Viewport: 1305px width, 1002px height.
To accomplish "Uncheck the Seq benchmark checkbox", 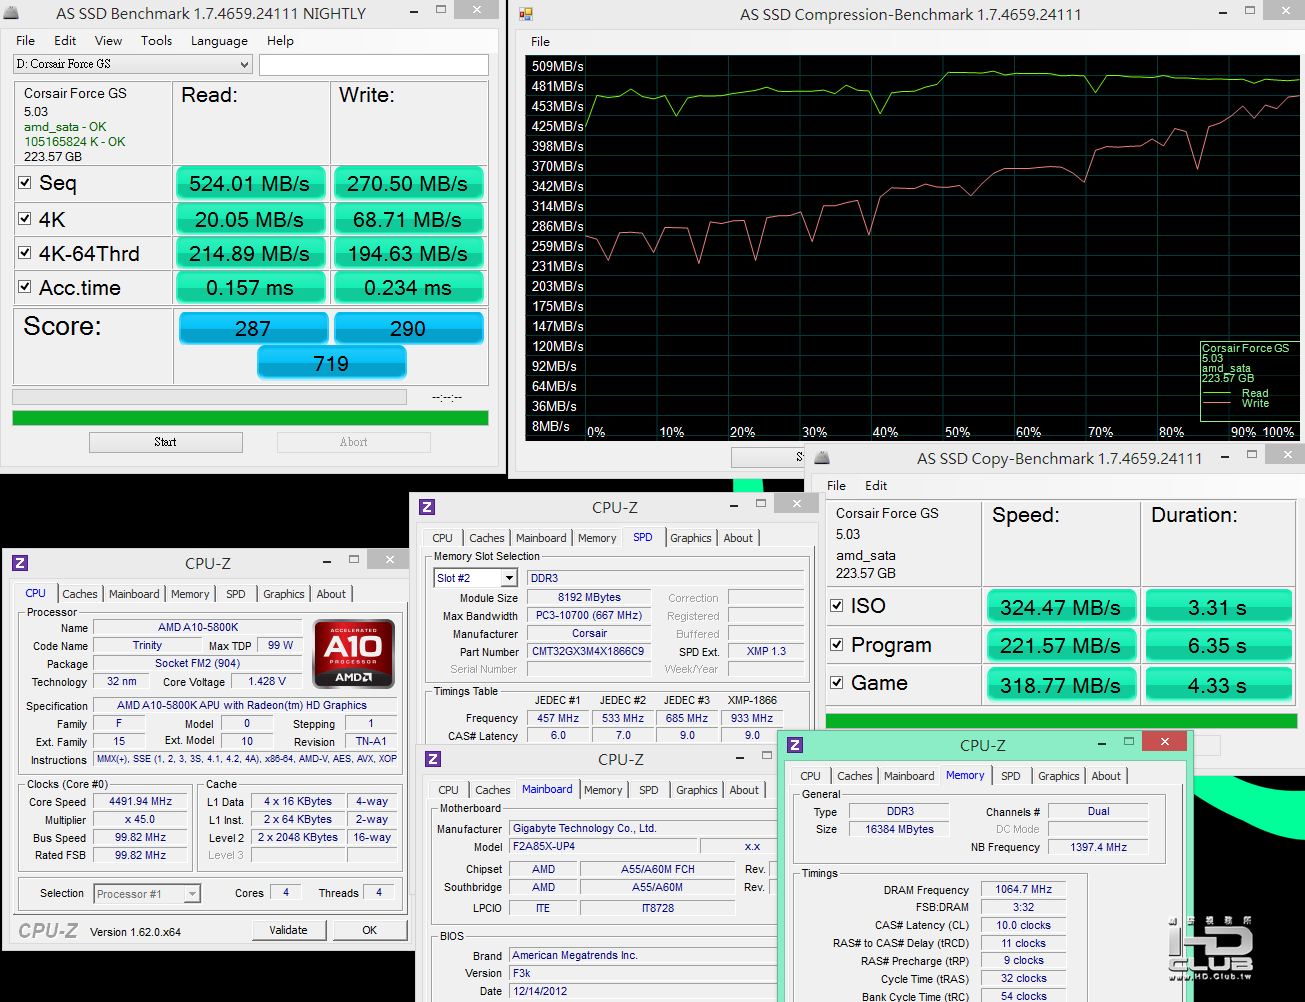I will point(25,183).
